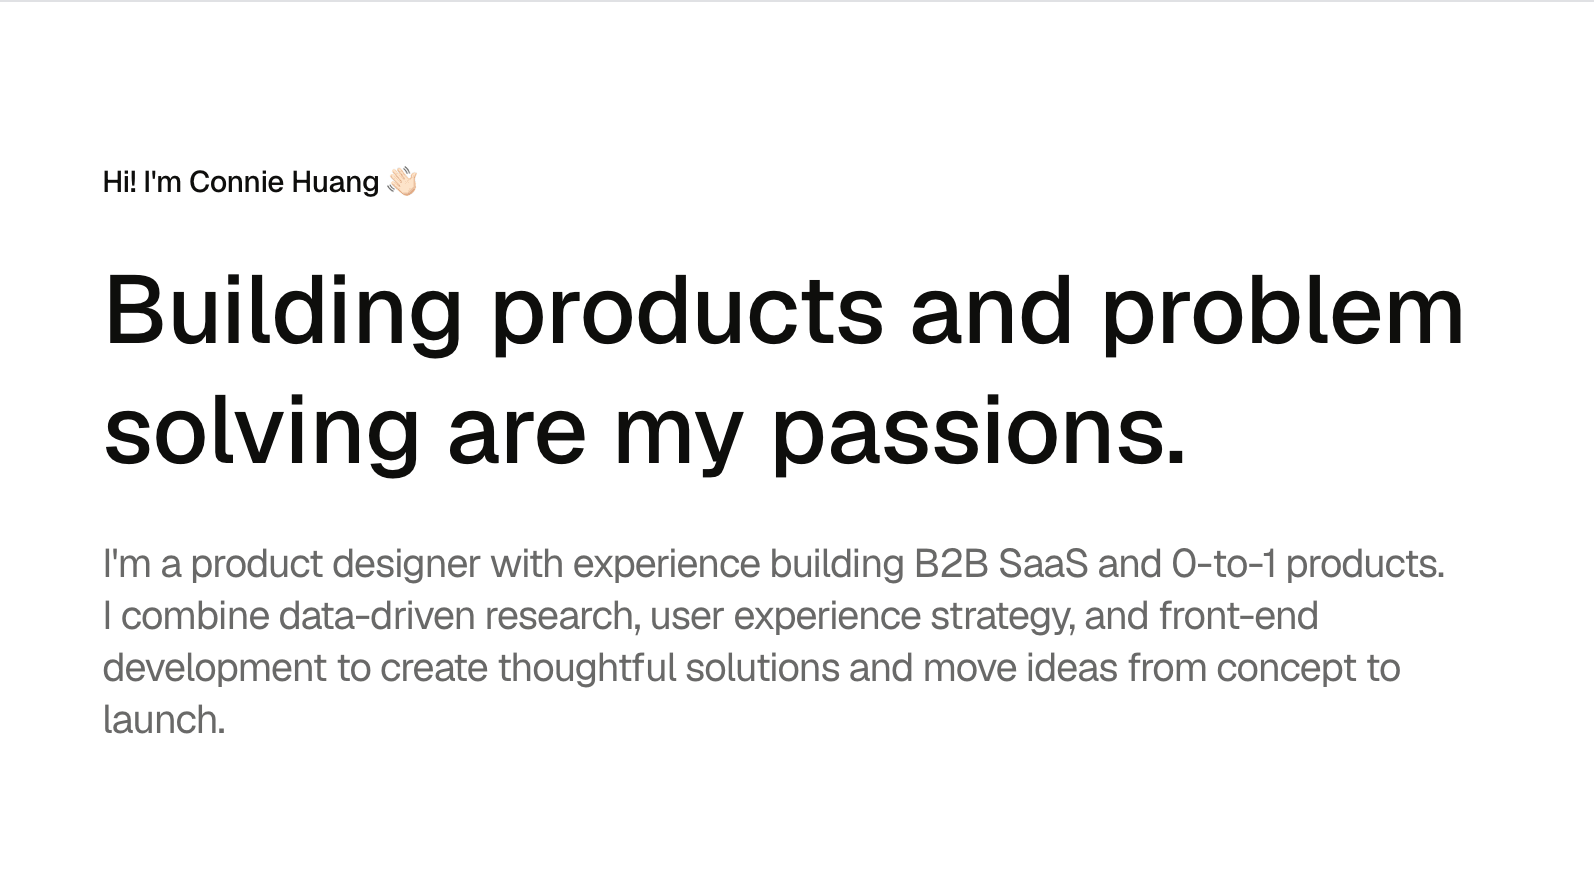Click the 'Hi! I'm Connie Huang' greeting
Screen dimensions: 1594x886
tap(241, 182)
